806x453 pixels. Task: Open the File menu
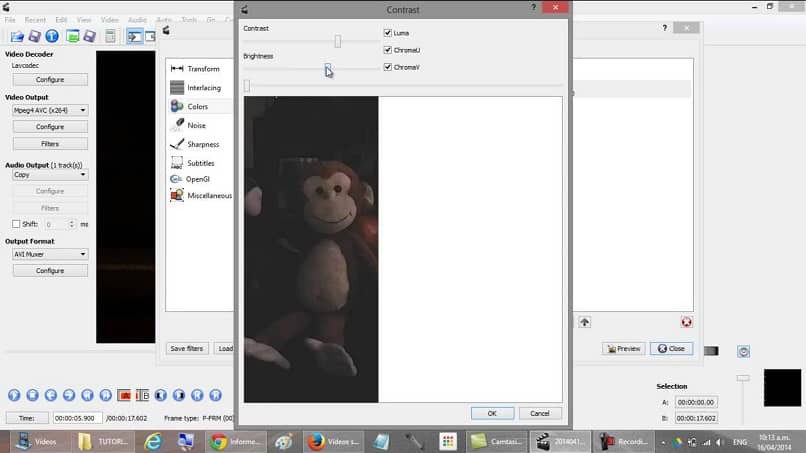coord(10,20)
